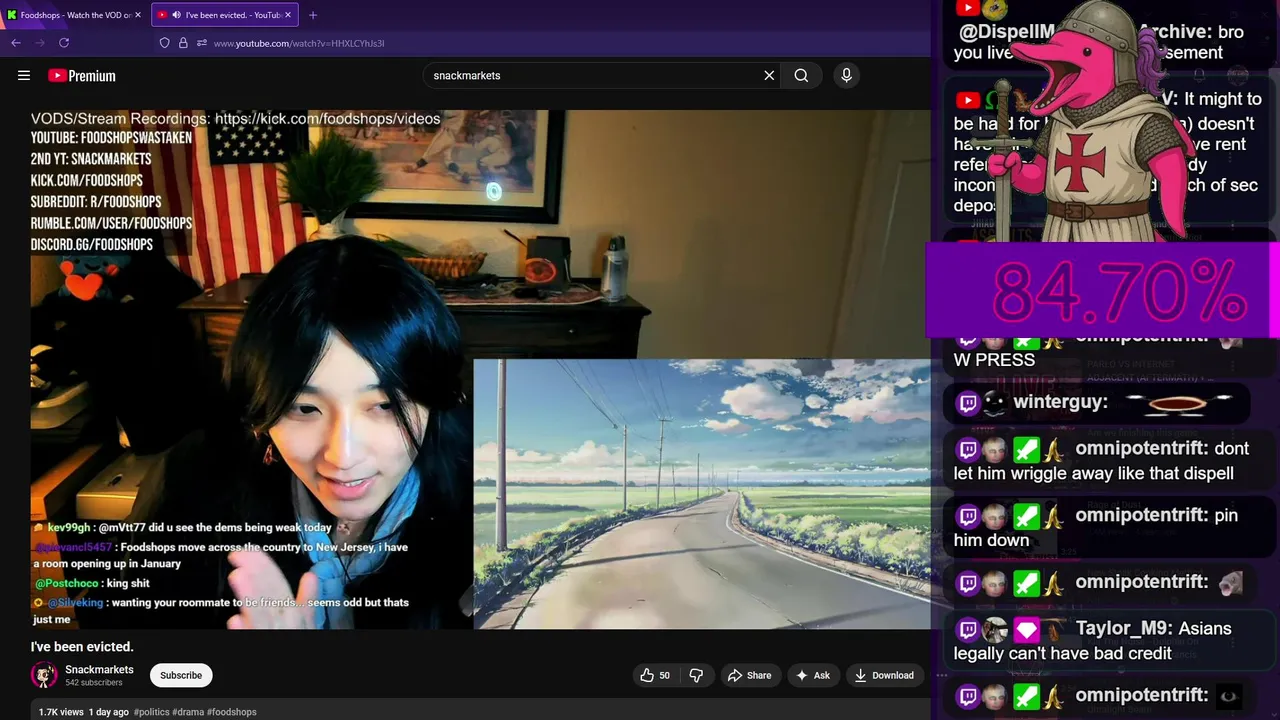The height and width of the screenshot is (720, 1280).
Task: Click Twitch icon beside Taylor_M9 message
Action: pos(967,629)
